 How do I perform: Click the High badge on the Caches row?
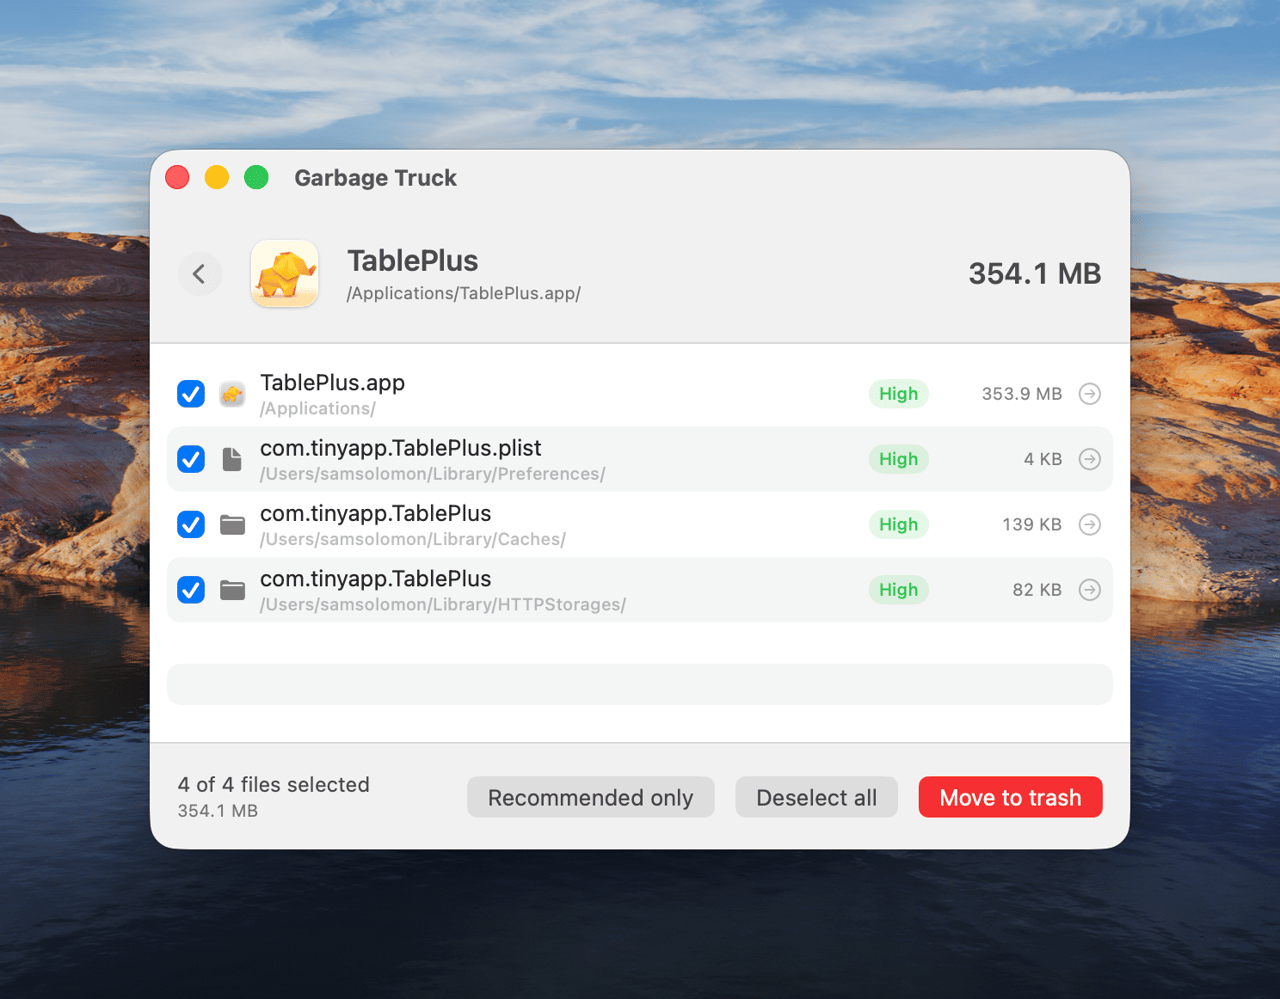coord(898,524)
